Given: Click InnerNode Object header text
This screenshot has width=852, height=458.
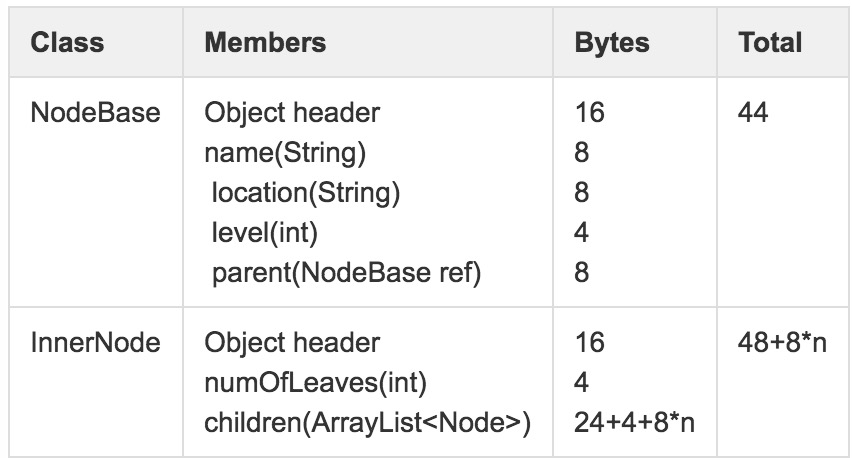Looking at the screenshot, I should (x=292, y=343).
